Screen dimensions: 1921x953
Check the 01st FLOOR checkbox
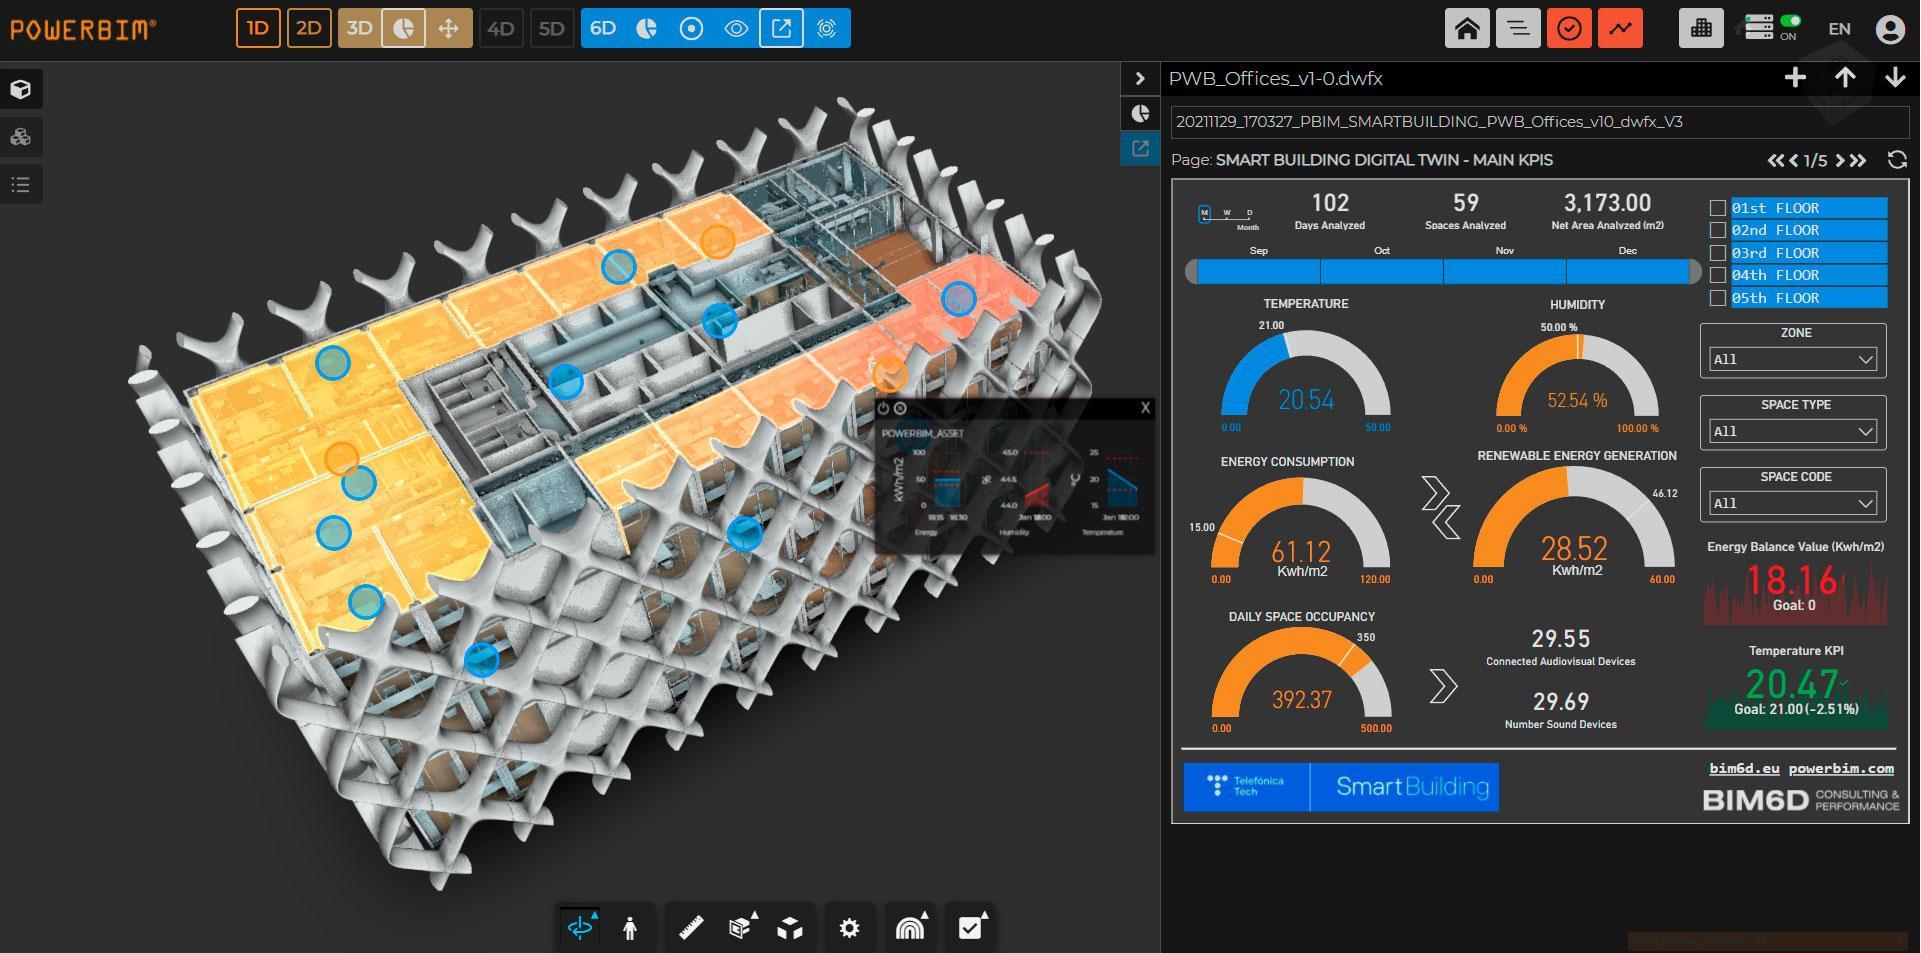(x=1718, y=207)
